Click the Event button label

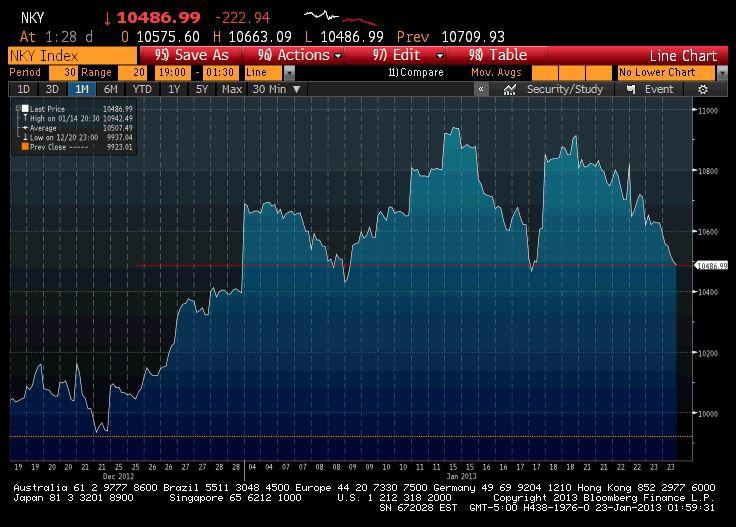tap(659, 89)
